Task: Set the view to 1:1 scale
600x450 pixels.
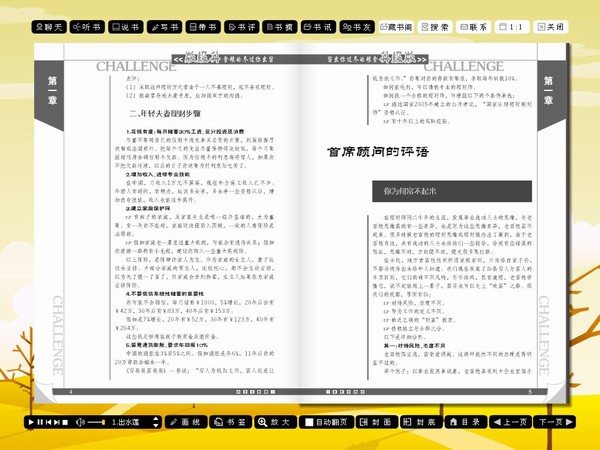Action: (512, 27)
